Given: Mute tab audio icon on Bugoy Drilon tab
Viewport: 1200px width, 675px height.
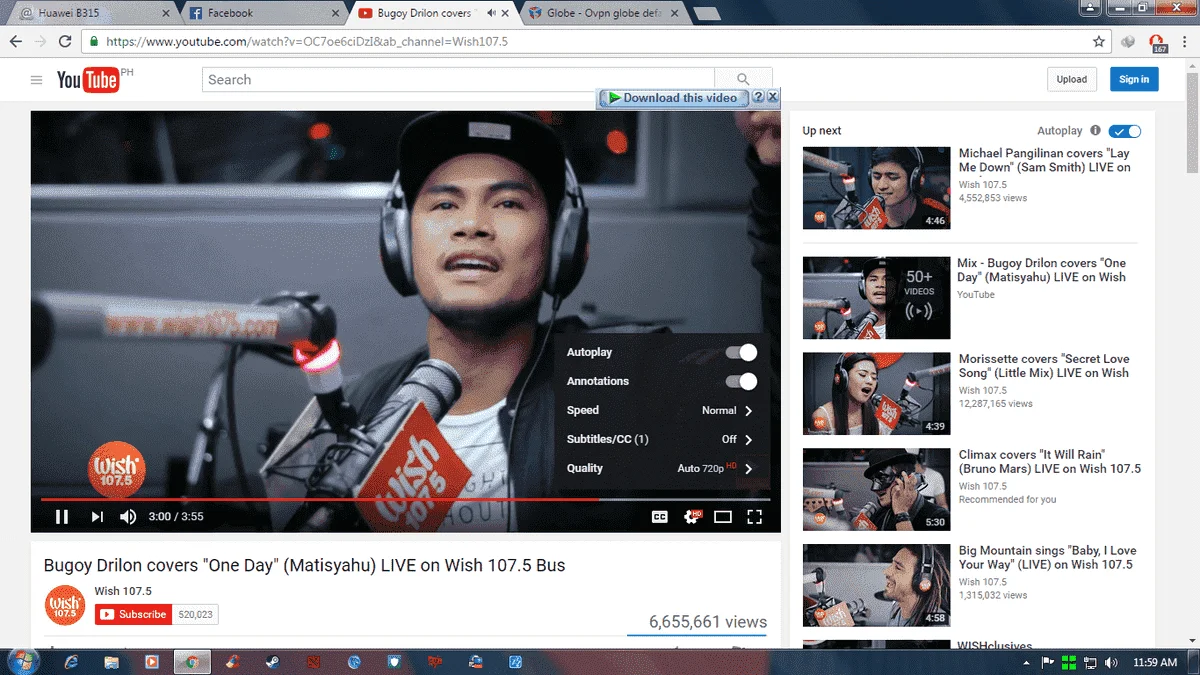Looking at the screenshot, I should 490,13.
